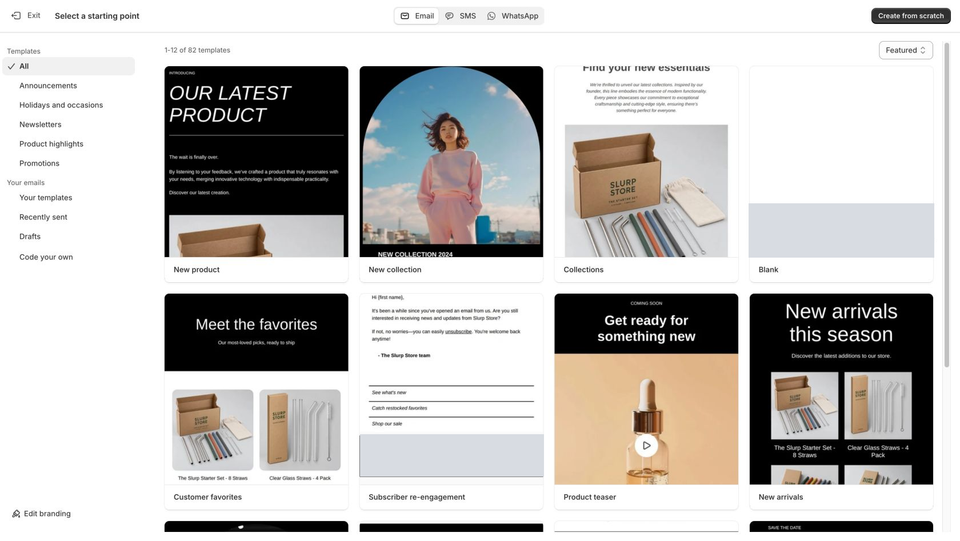Viewport: 960px width, 541px height.
Task: Choose the Product teaser template thumbnail
Action: click(x=646, y=389)
